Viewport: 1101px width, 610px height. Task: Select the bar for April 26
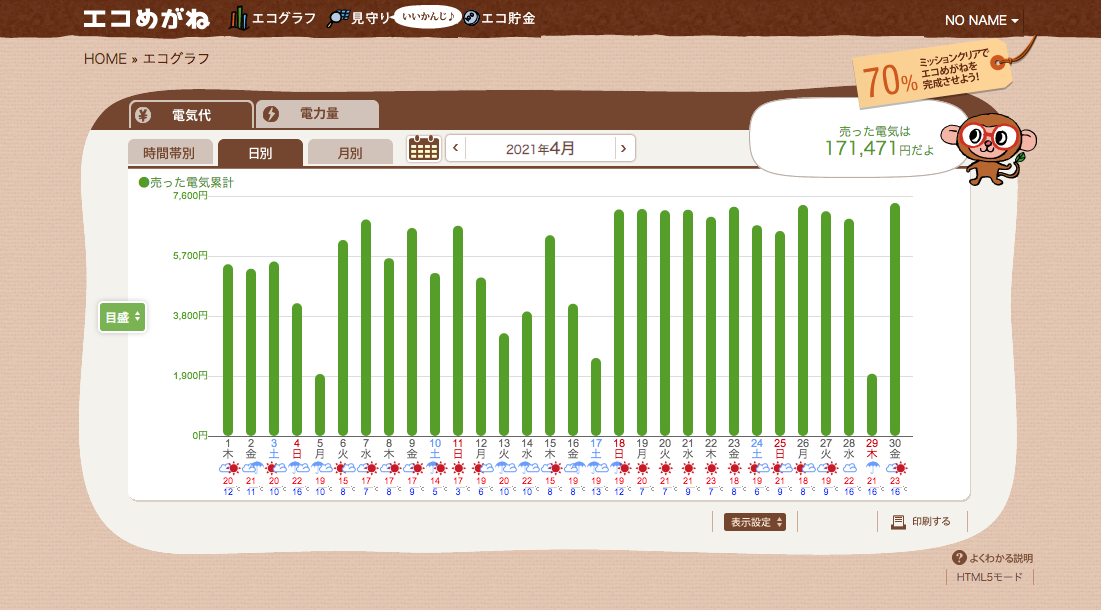click(x=803, y=320)
